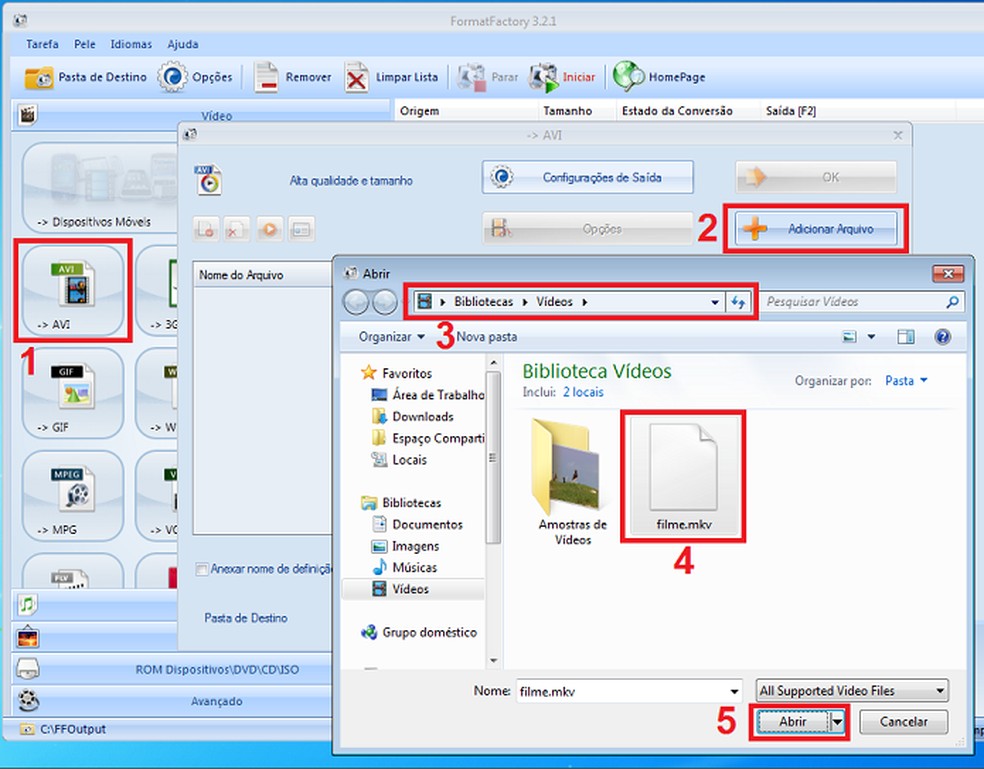Choose Dispositivos Móveis conversion option
This screenshot has height=769, width=984.
(x=100, y=188)
